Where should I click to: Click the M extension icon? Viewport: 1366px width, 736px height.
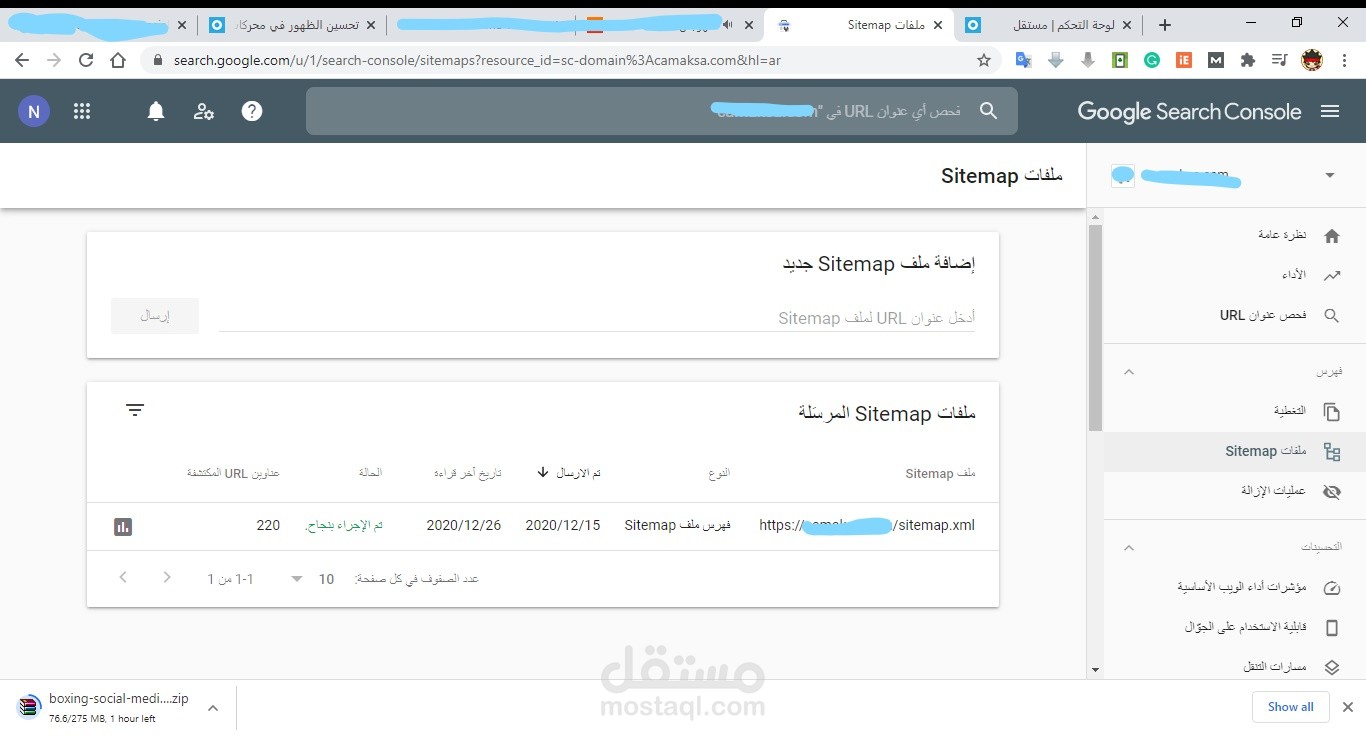(x=1216, y=60)
